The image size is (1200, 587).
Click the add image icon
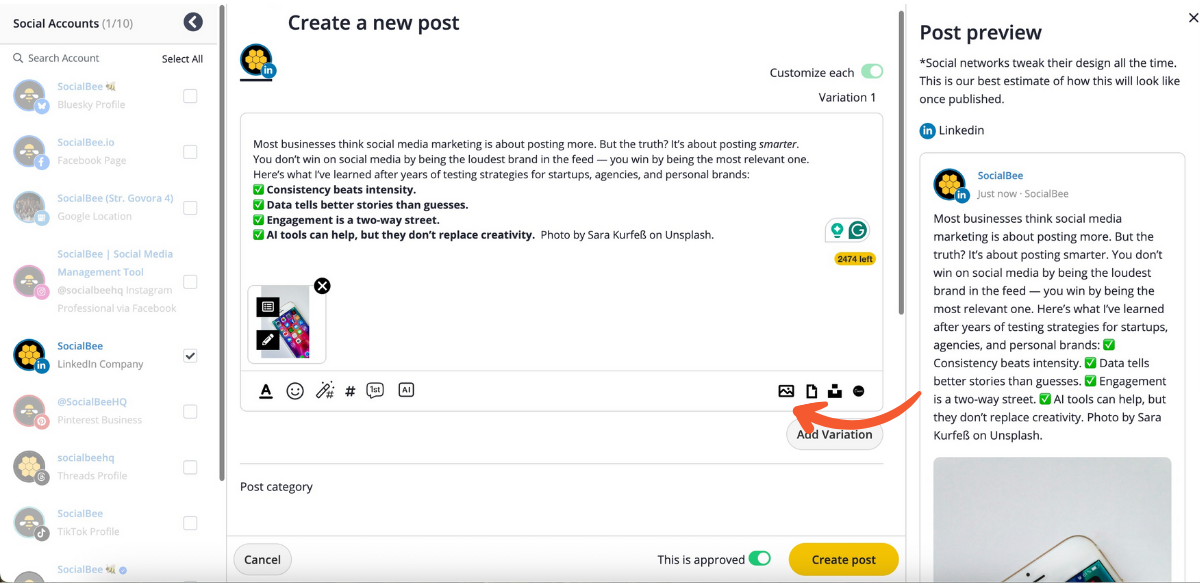(x=786, y=391)
